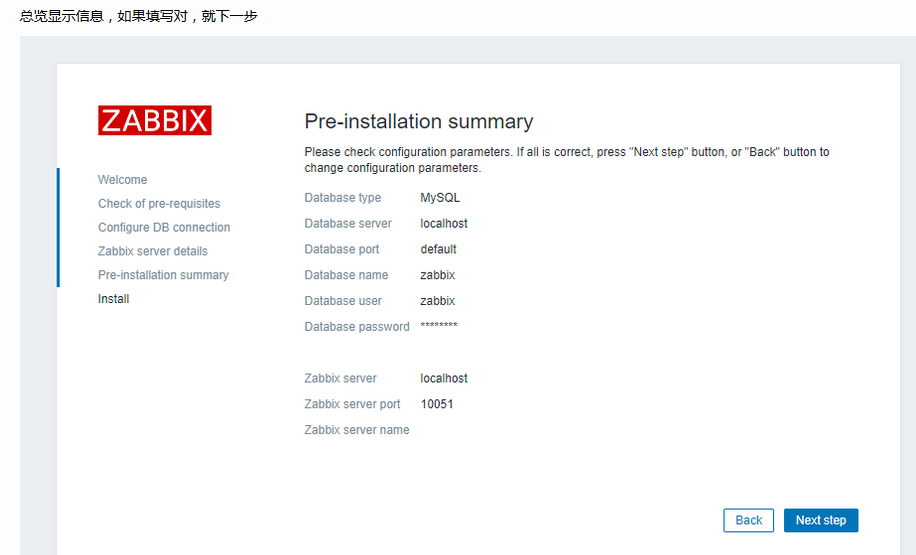Click the Pre-installation summary heading
The height and width of the screenshot is (555, 916).
(418, 121)
